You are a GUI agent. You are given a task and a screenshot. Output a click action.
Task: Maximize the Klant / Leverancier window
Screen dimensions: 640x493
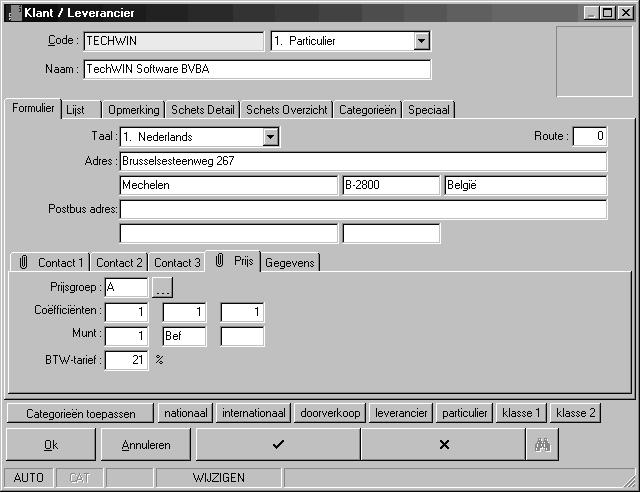[x=607, y=13]
